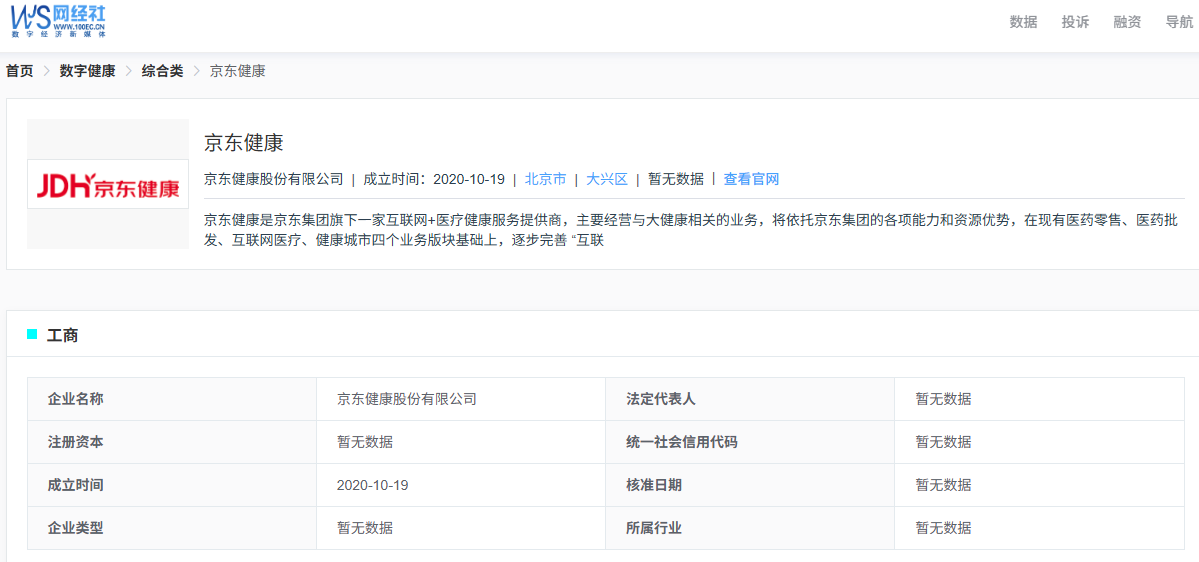Click the 统一社会信用代码 label cell
The width and height of the screenshot is (1199, 562).
tap(750, 442)
